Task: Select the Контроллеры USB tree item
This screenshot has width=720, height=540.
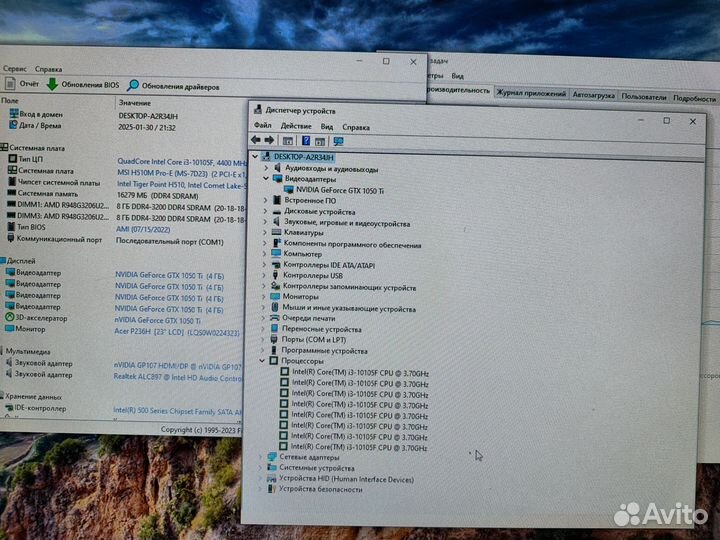Action: click(x=313, y=275)
